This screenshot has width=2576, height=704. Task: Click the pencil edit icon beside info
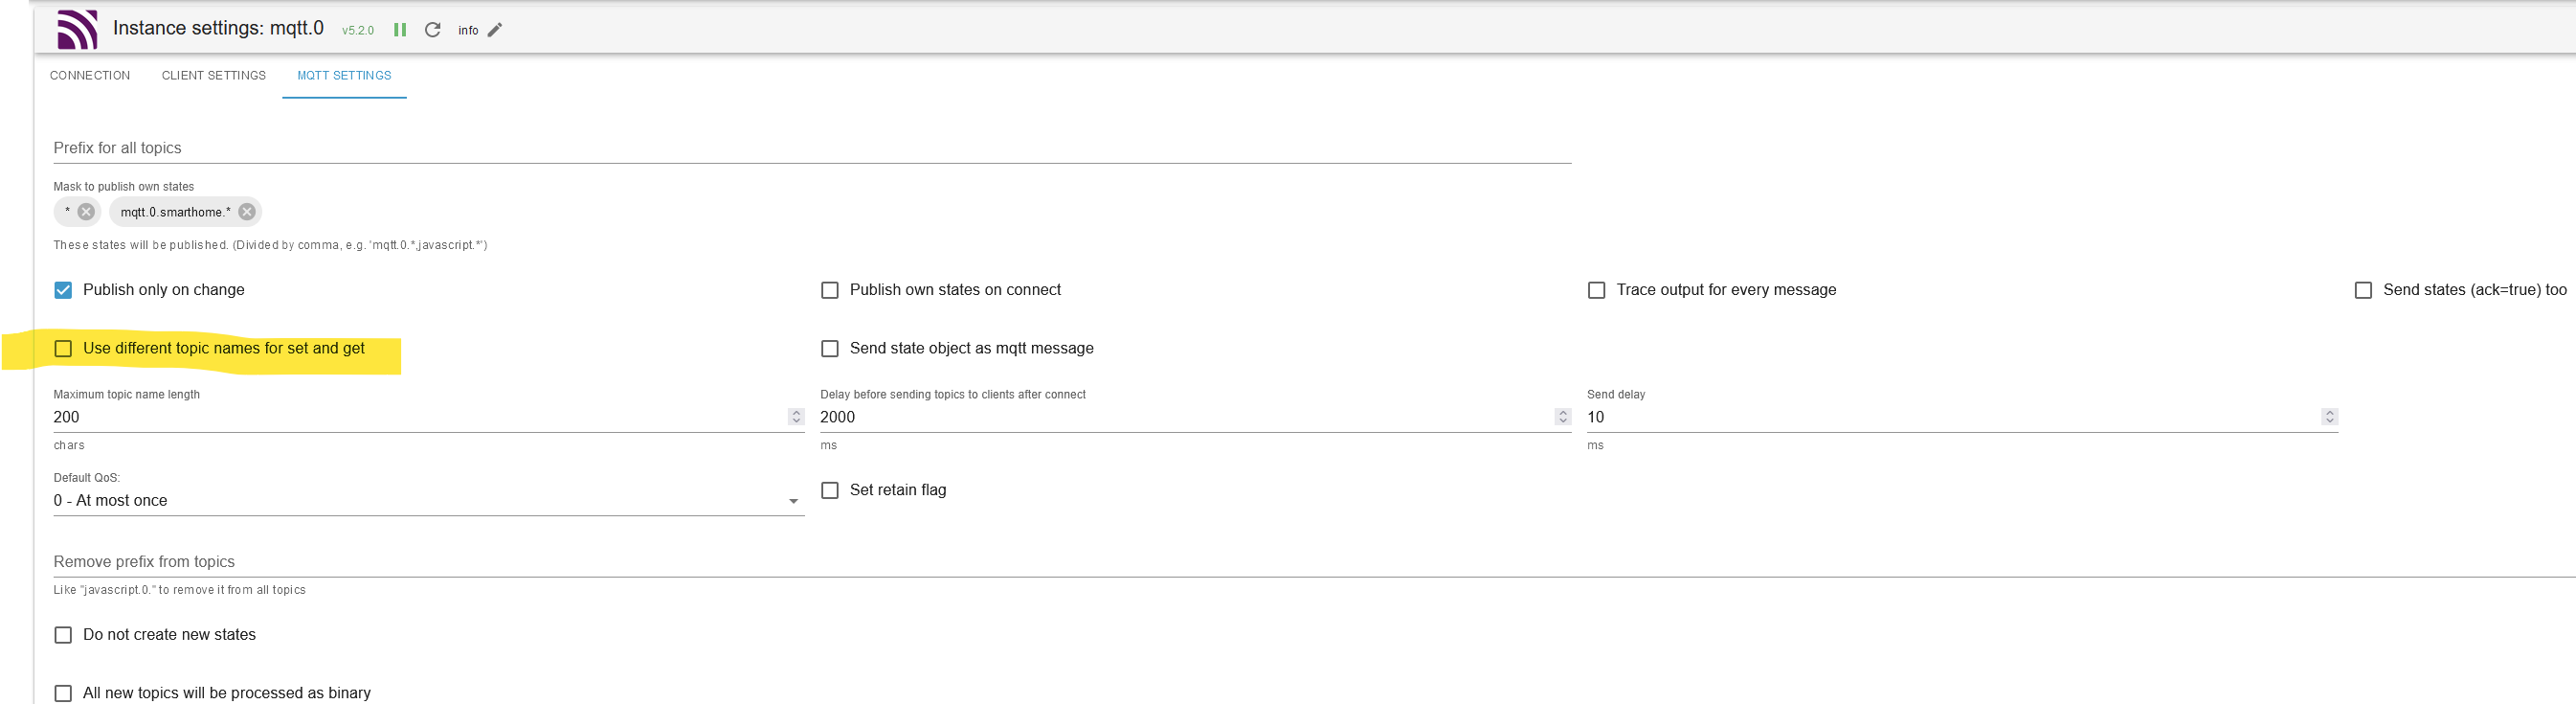pos(495,30)
